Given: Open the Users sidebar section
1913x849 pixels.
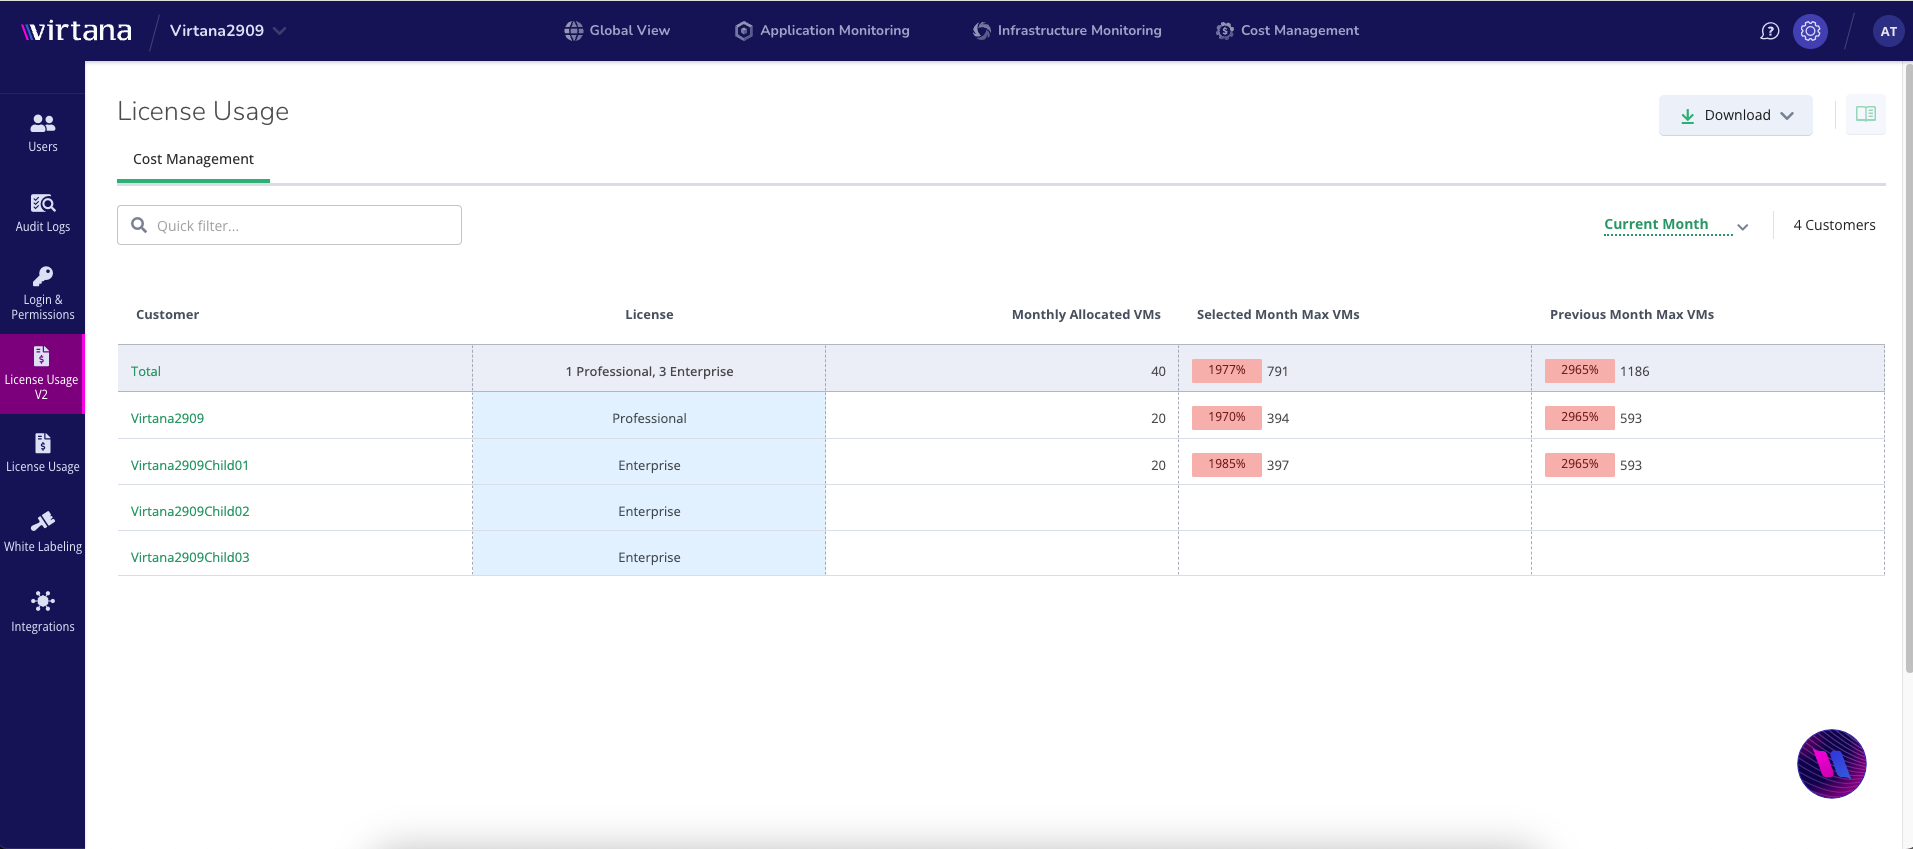Looking at the screenshot, I should click(x=42, y=133).
